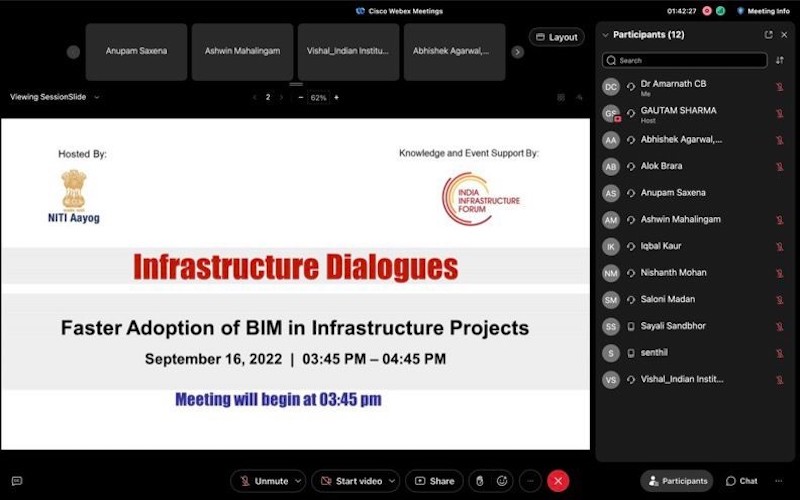Click muted mic icon for Saloni Madan

(780, 299)
